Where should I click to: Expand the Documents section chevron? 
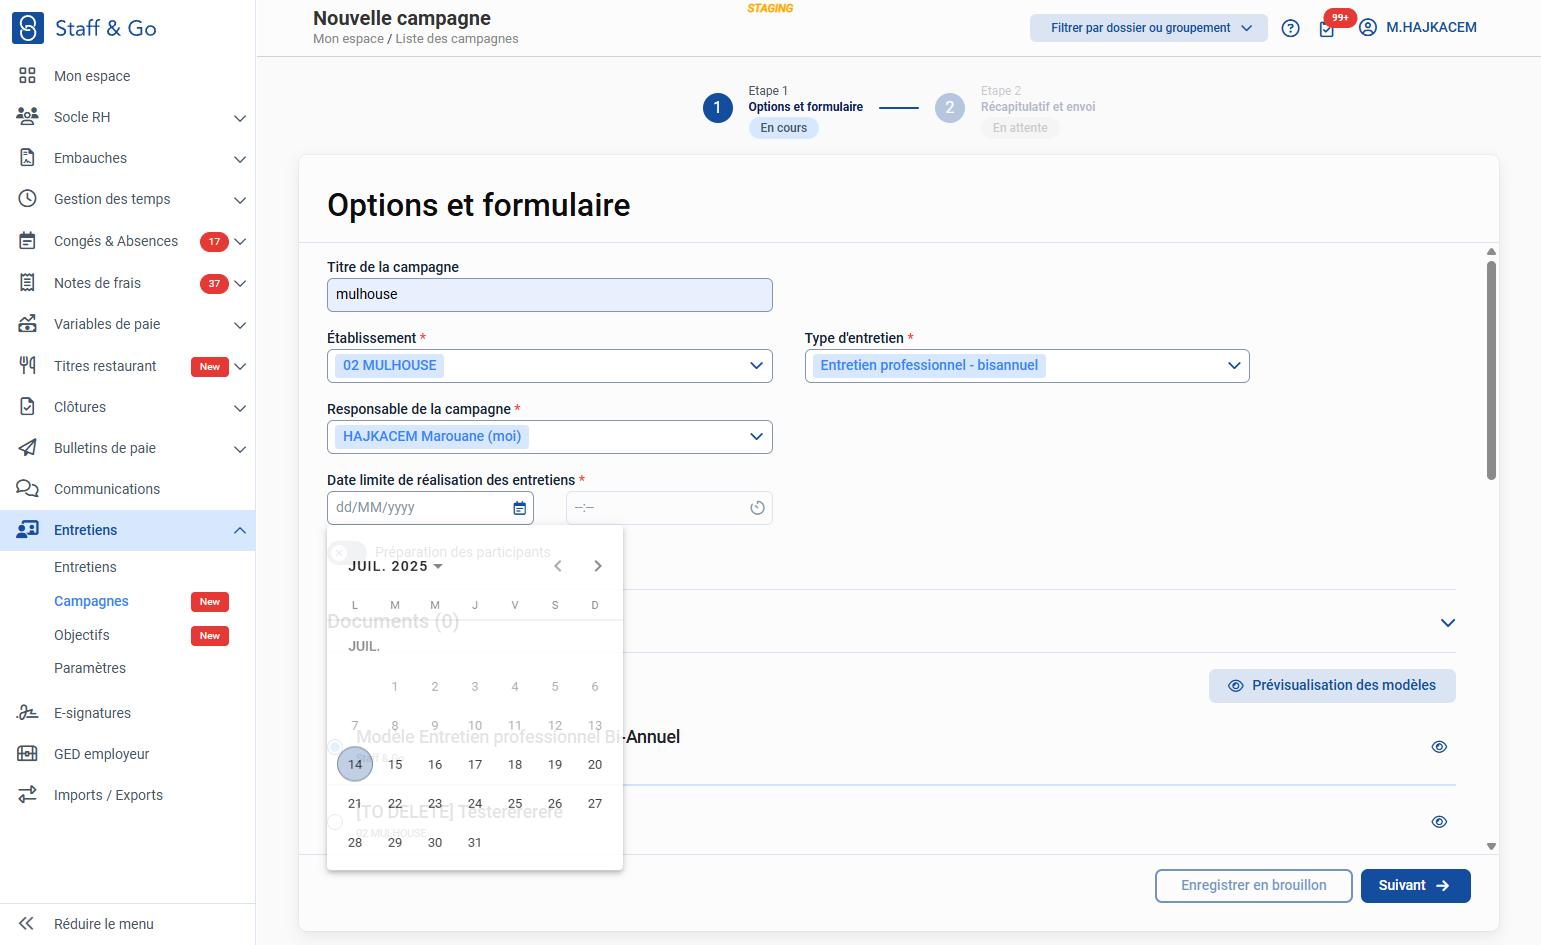tap(1448, 623)
